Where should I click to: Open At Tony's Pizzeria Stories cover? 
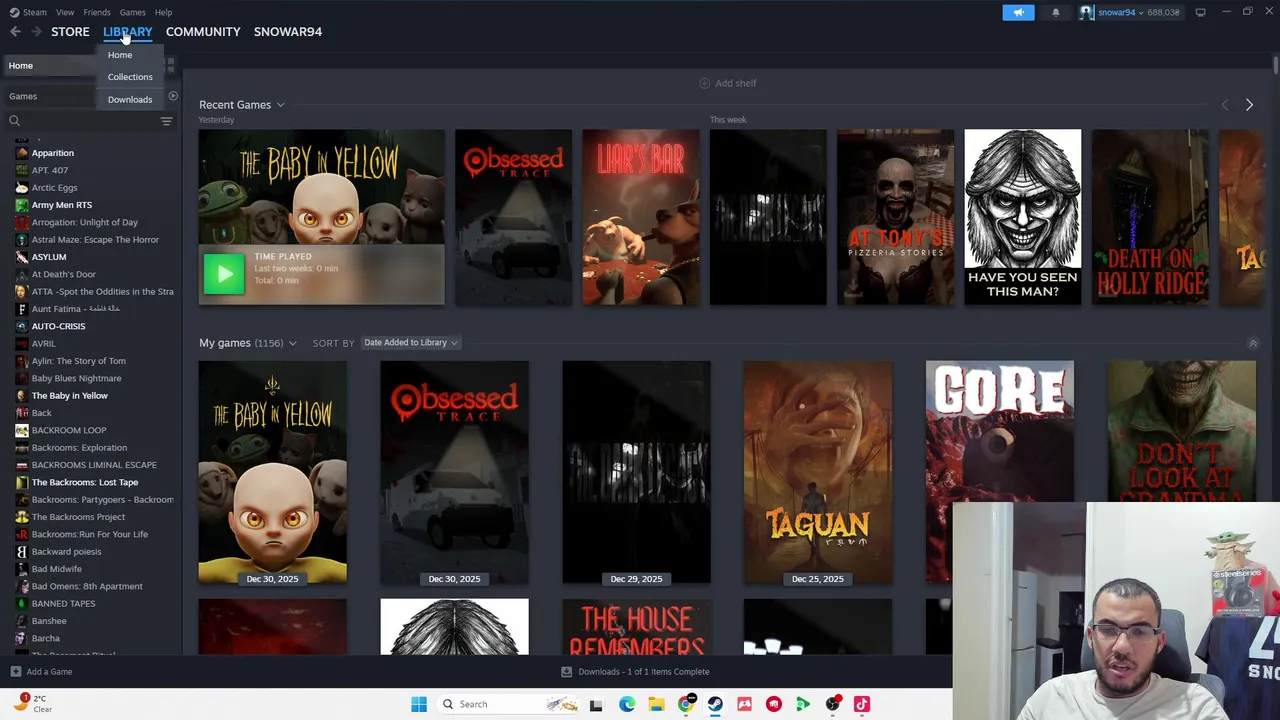tap(895, 217)
